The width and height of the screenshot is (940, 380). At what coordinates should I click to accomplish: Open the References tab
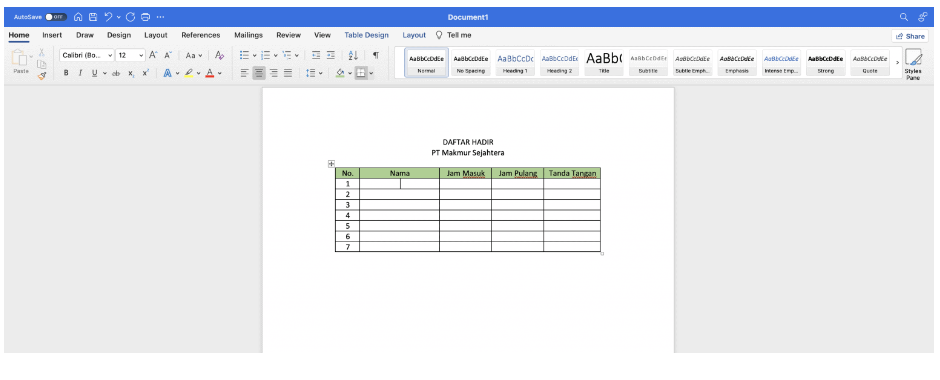pos(201,35)
